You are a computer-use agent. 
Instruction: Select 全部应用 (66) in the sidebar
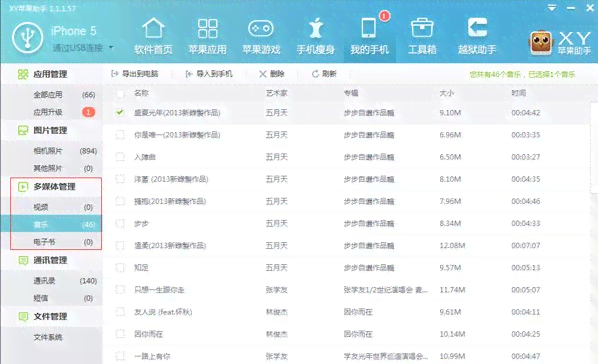tap(51, 95)
